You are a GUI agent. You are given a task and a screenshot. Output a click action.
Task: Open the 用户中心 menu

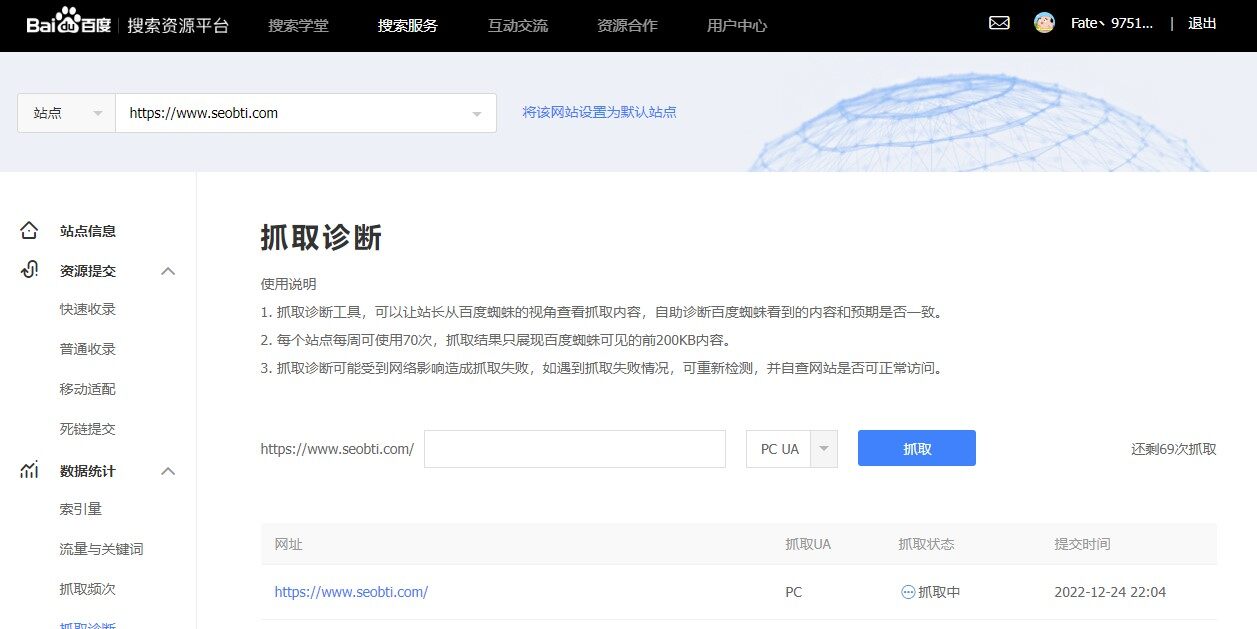(735, 25)
